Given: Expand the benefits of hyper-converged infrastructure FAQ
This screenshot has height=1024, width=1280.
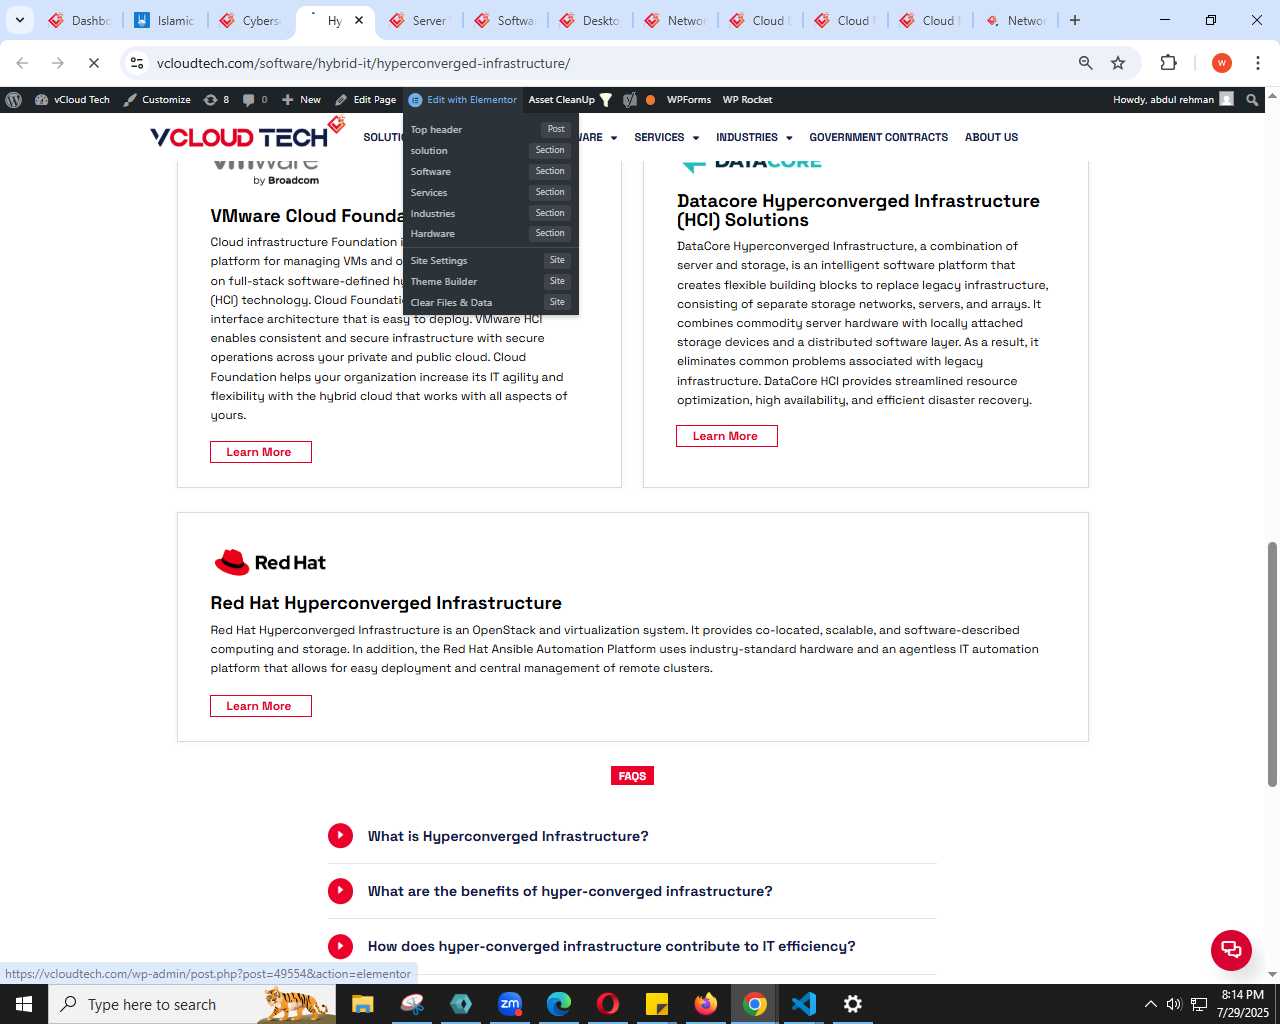Looking at the screenshot, I should [x=632, y=891].
